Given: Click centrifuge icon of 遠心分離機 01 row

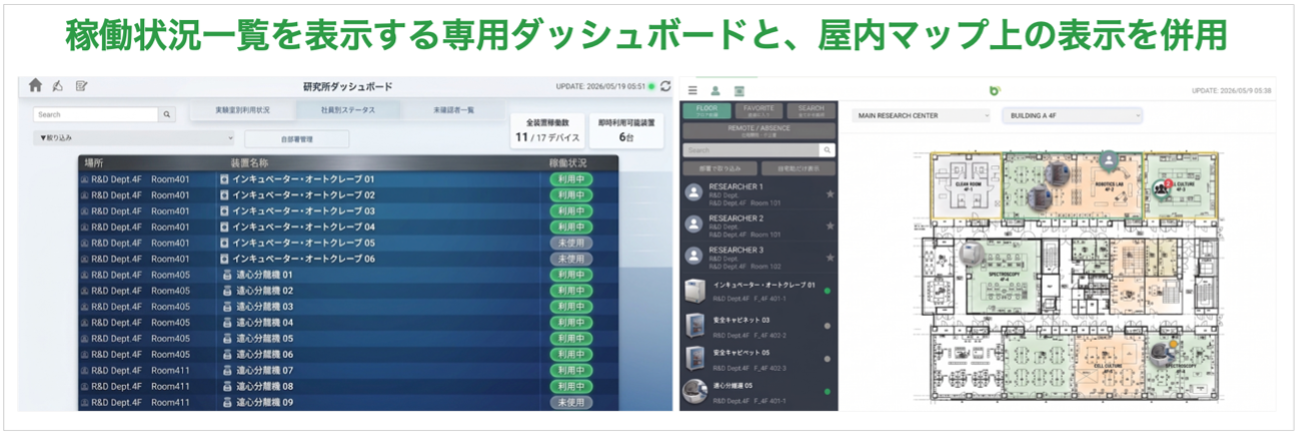Looking at the screenshot, I should click(x=225, y=274).
